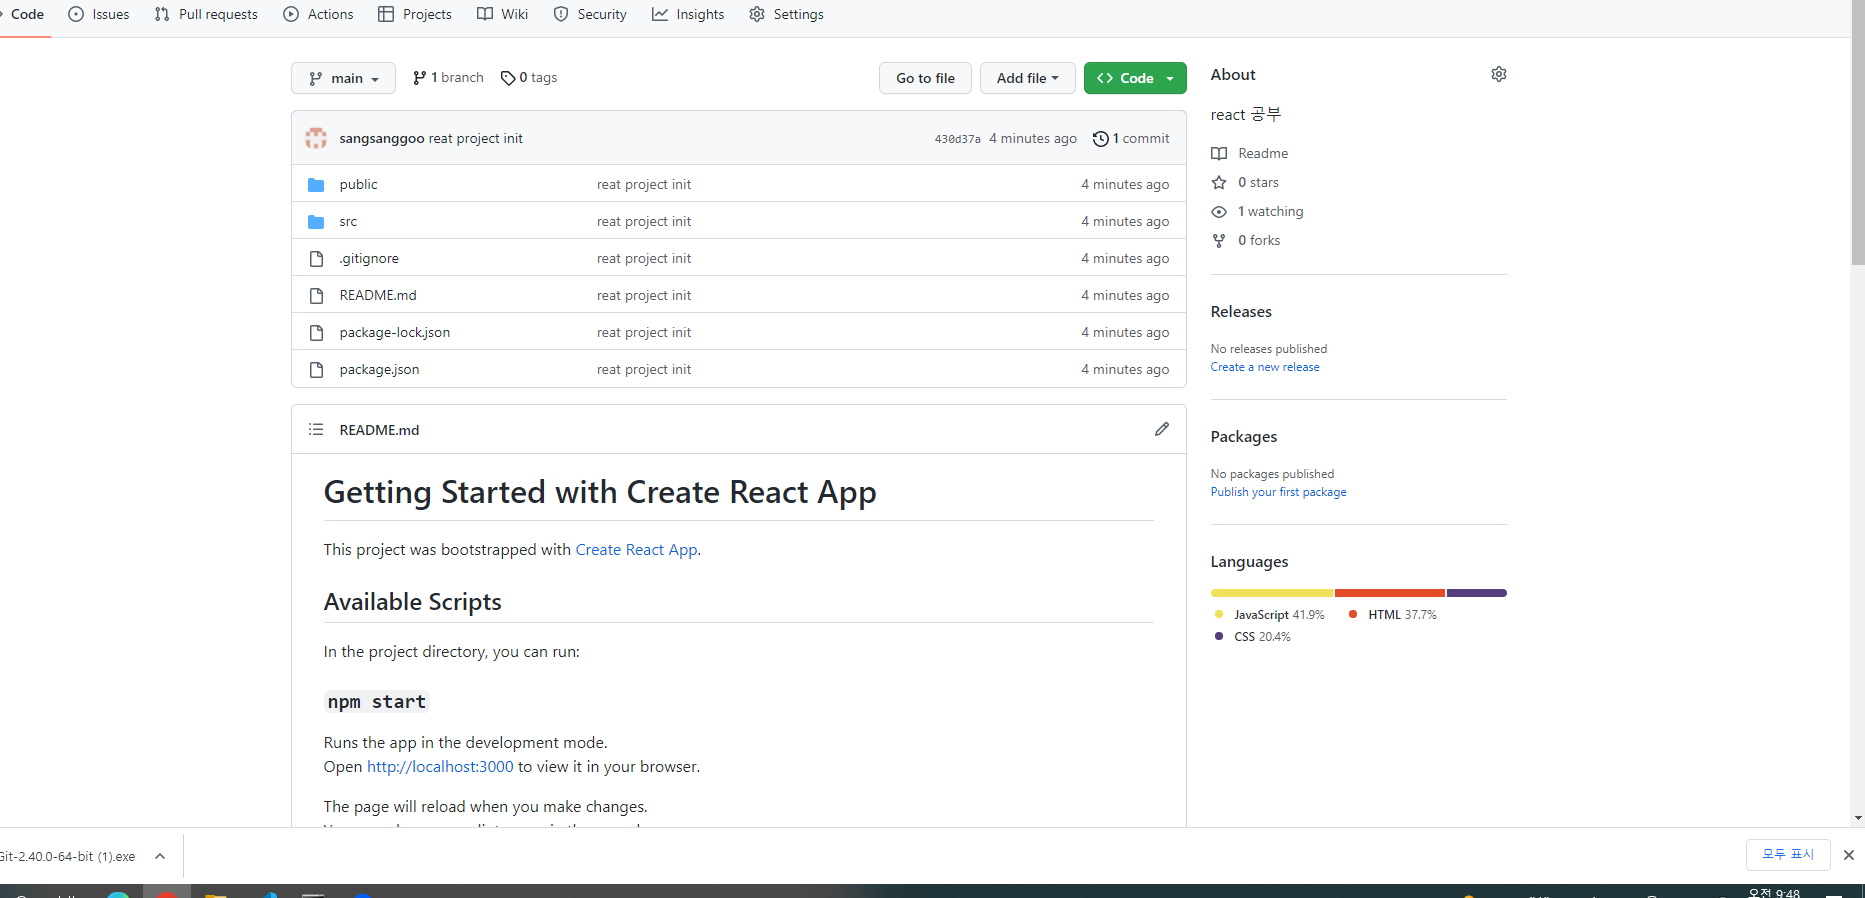The width and height of the screenshot is (1865, 898).
Task: Open repository Settings tab
Action: point(787,14)
